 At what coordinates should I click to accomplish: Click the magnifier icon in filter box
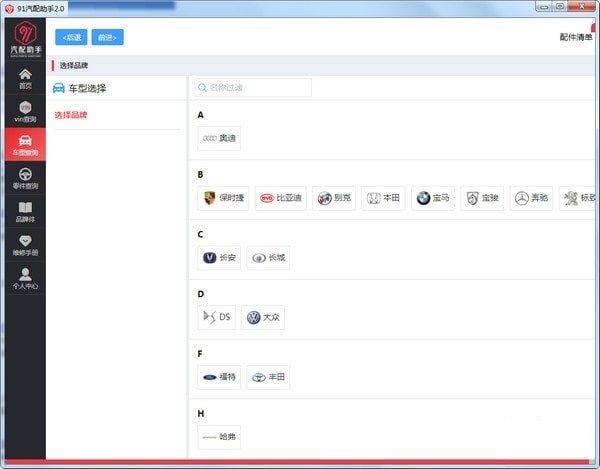pos(202,88)
